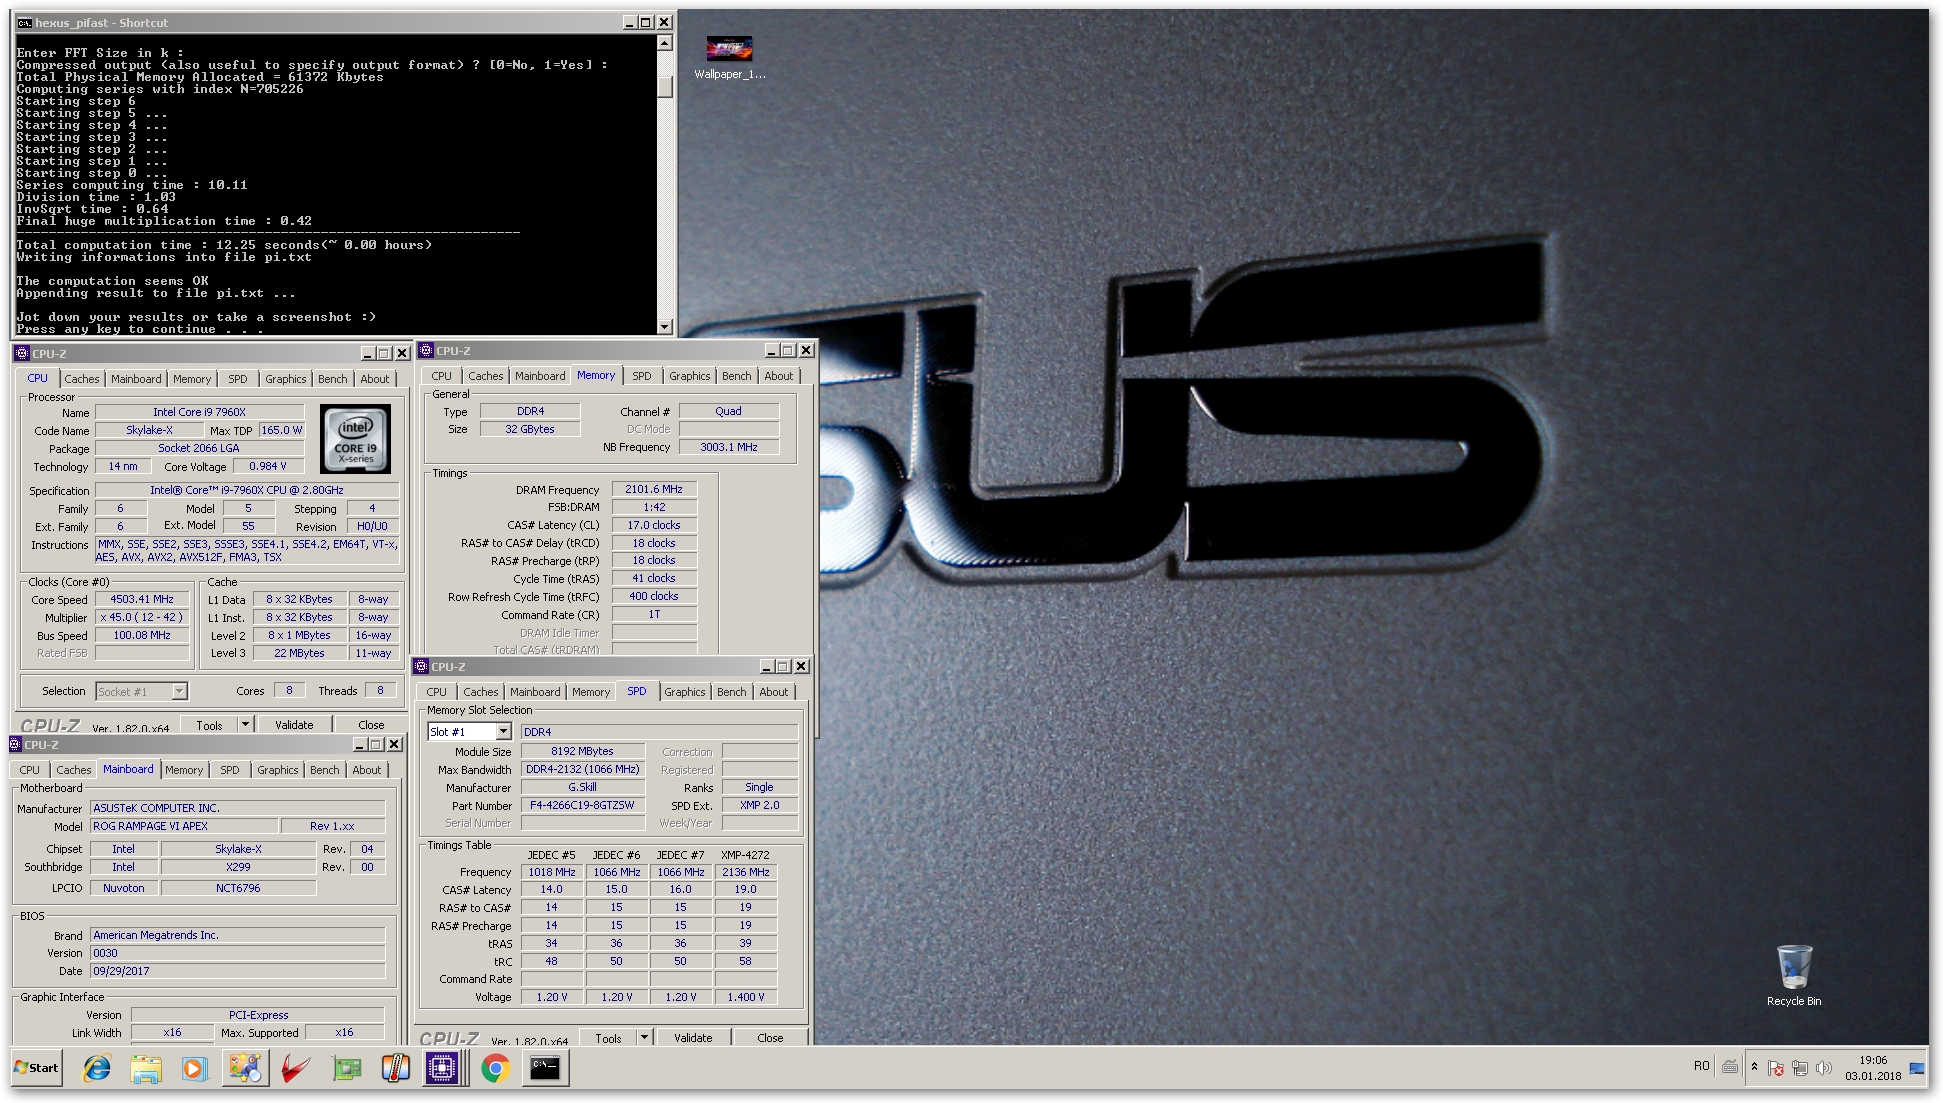Screen dimensions: 1943x1103
Task: Select CPU tab in Mainboard window
Action: (30, 770)
